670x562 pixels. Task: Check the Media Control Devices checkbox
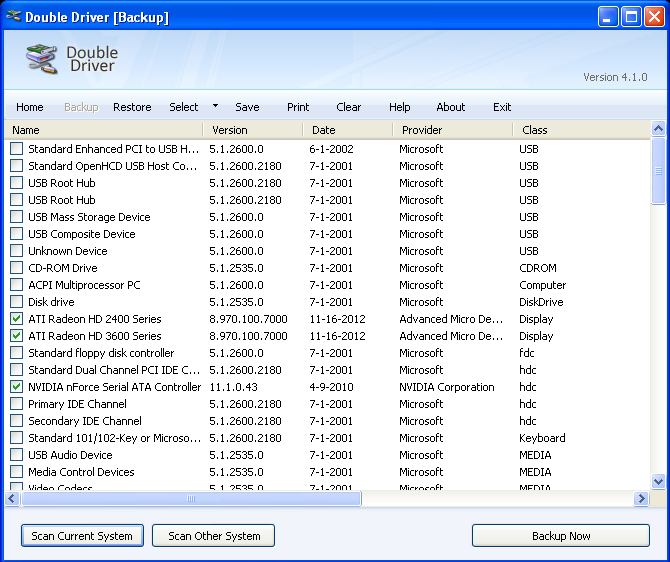tap(16, 472)
